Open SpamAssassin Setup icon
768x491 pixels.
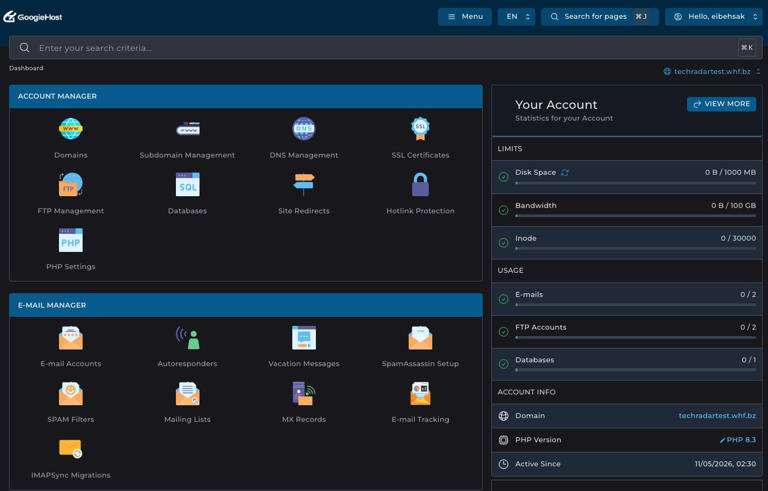[420, 338]
